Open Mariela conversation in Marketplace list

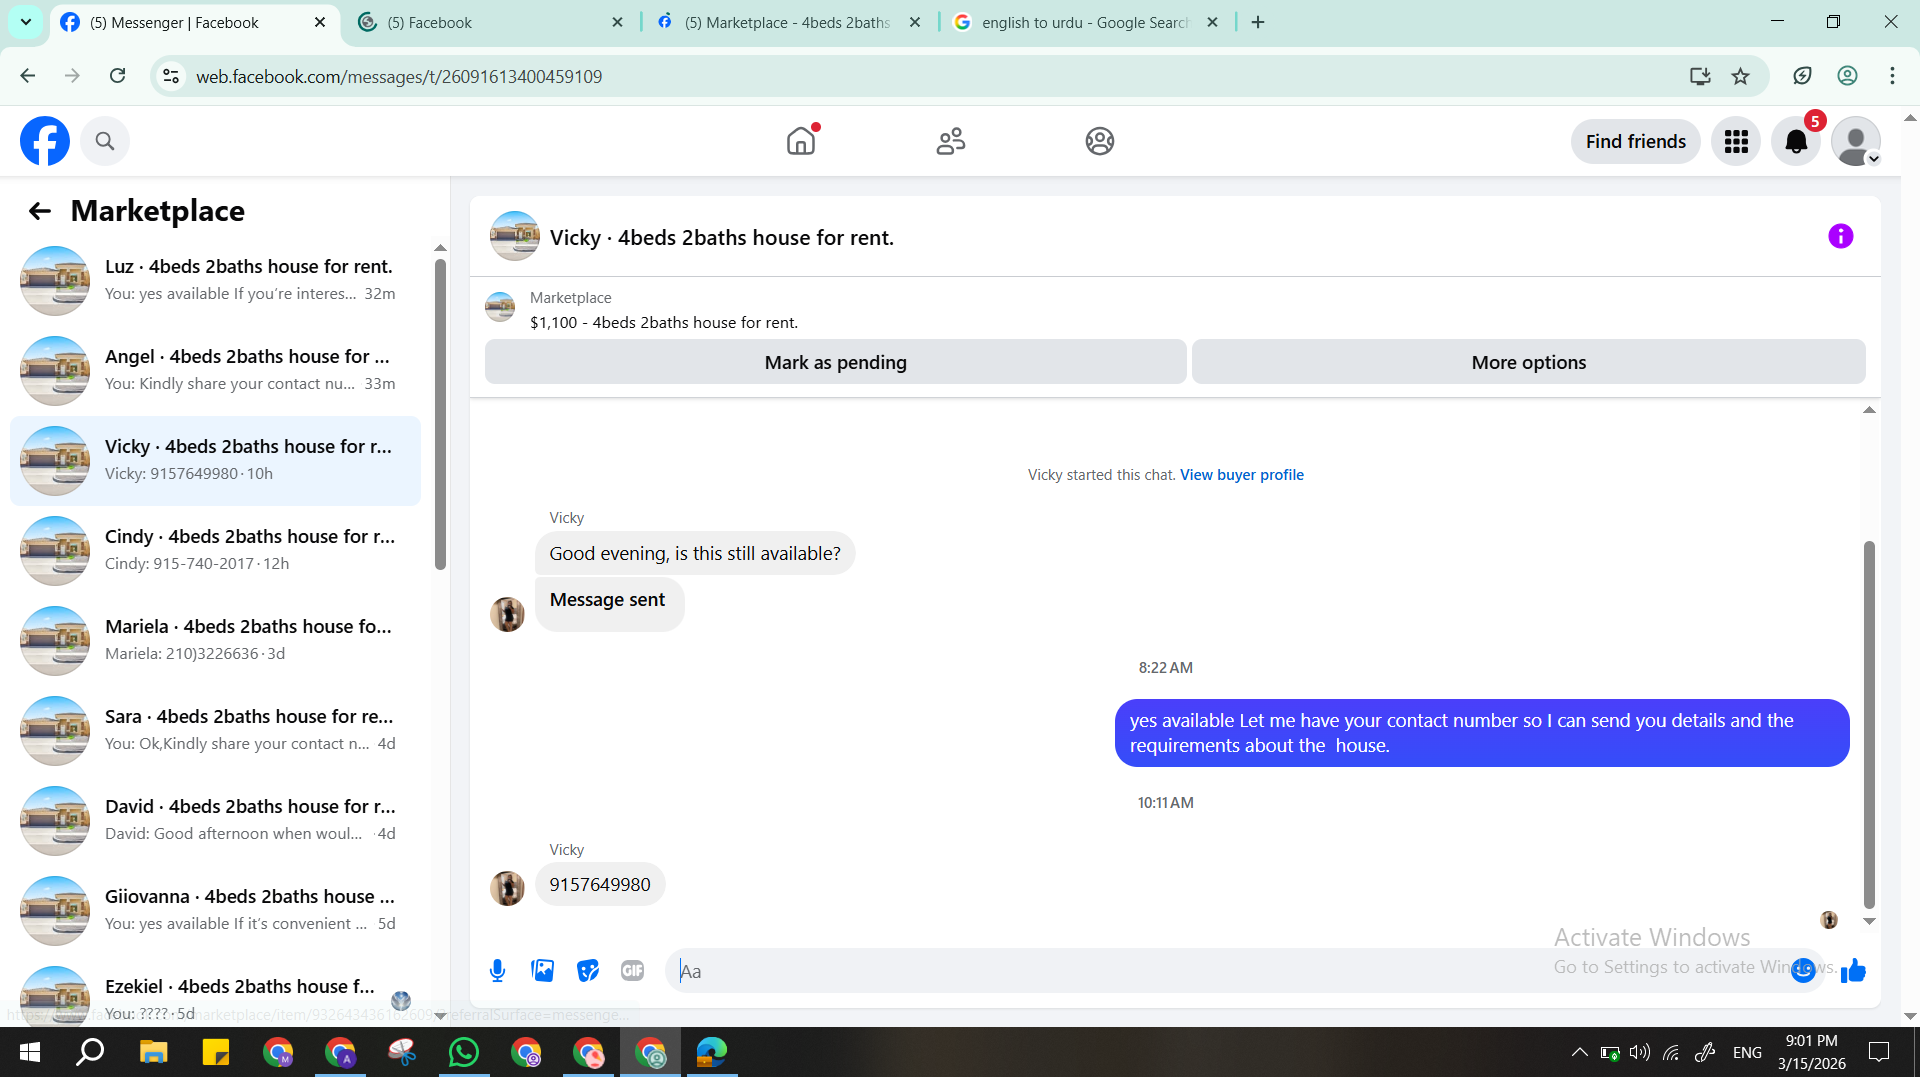click(215, 640)
